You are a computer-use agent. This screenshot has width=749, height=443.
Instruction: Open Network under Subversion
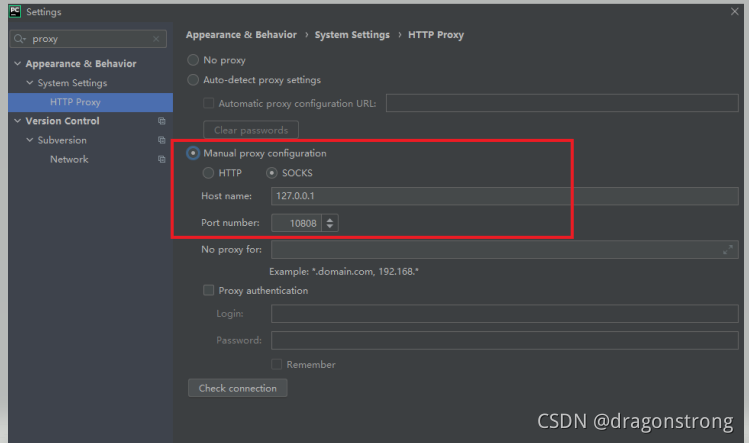(69, 159)
